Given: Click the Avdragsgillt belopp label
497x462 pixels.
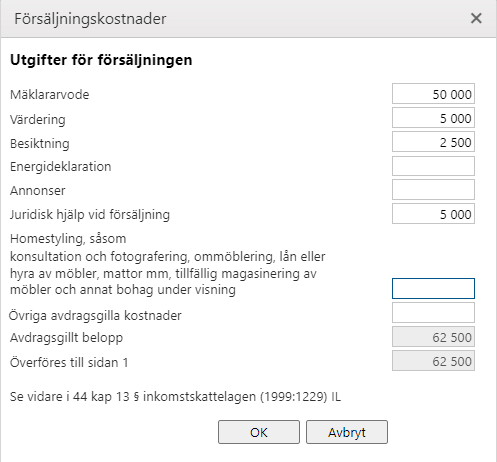Looking at the screenshot, I should [67, 338].
